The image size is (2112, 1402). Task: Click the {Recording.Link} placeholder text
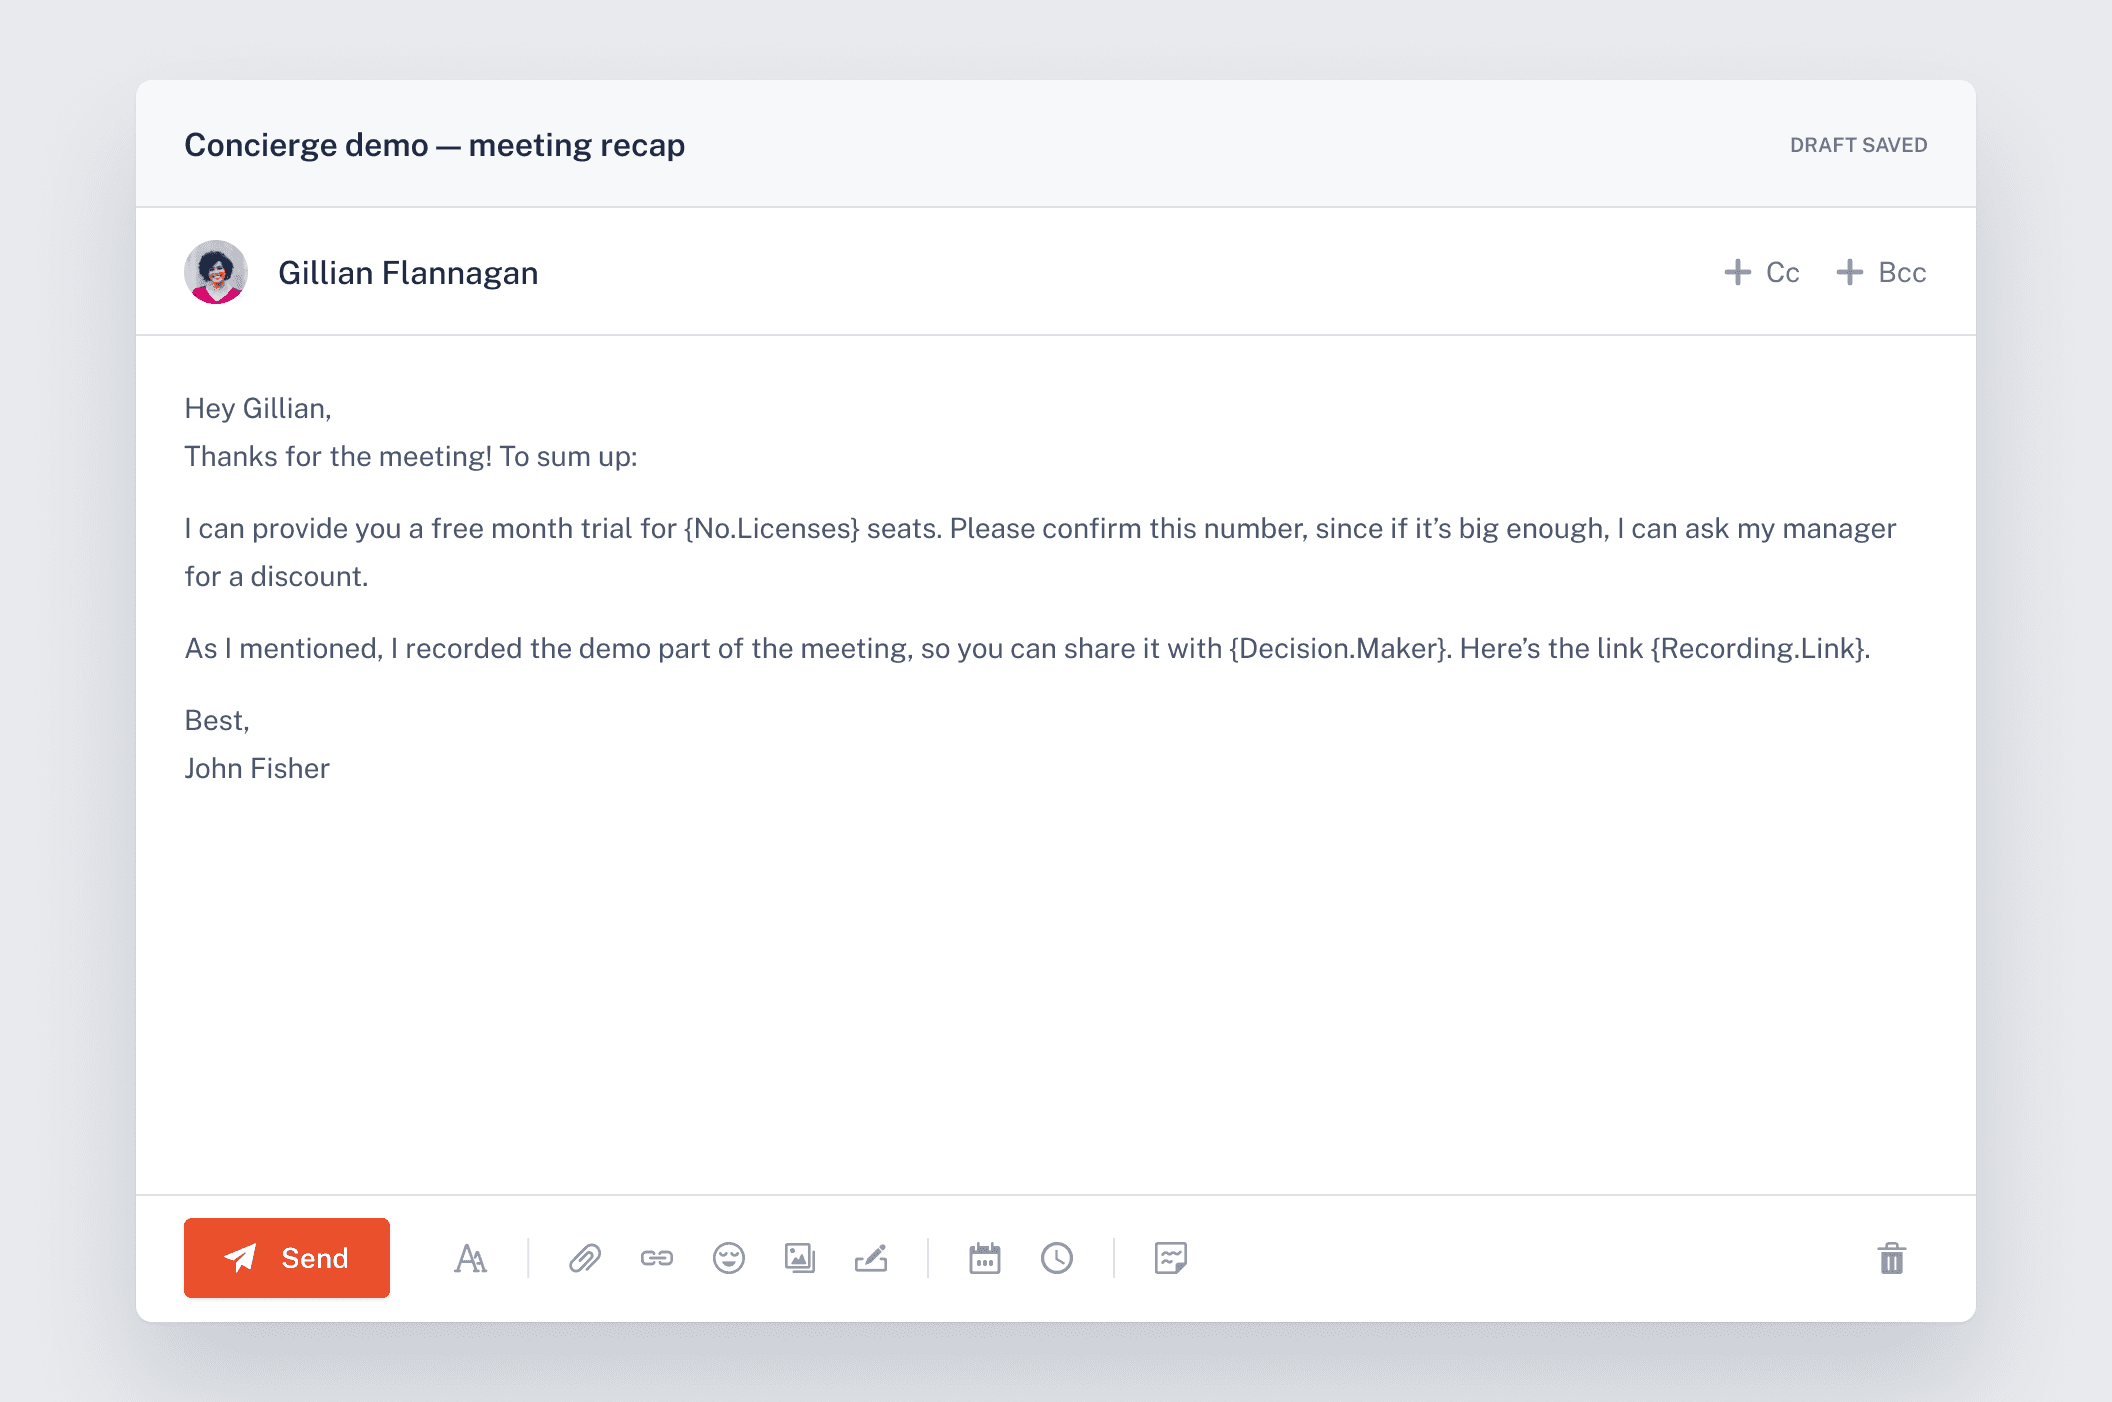click(1758, 648)
